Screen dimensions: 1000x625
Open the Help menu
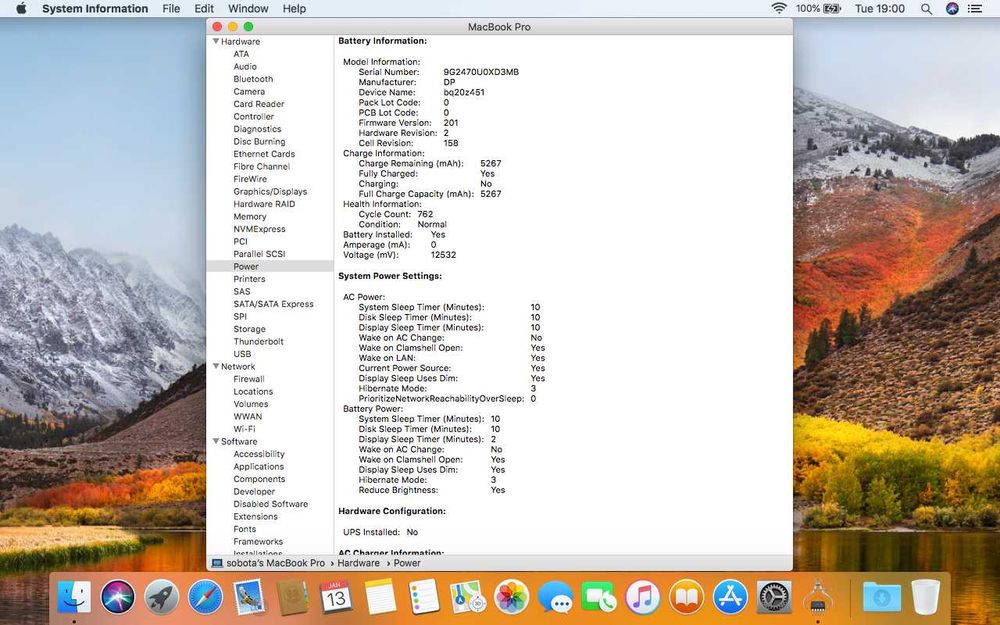(x=294, y=8)
